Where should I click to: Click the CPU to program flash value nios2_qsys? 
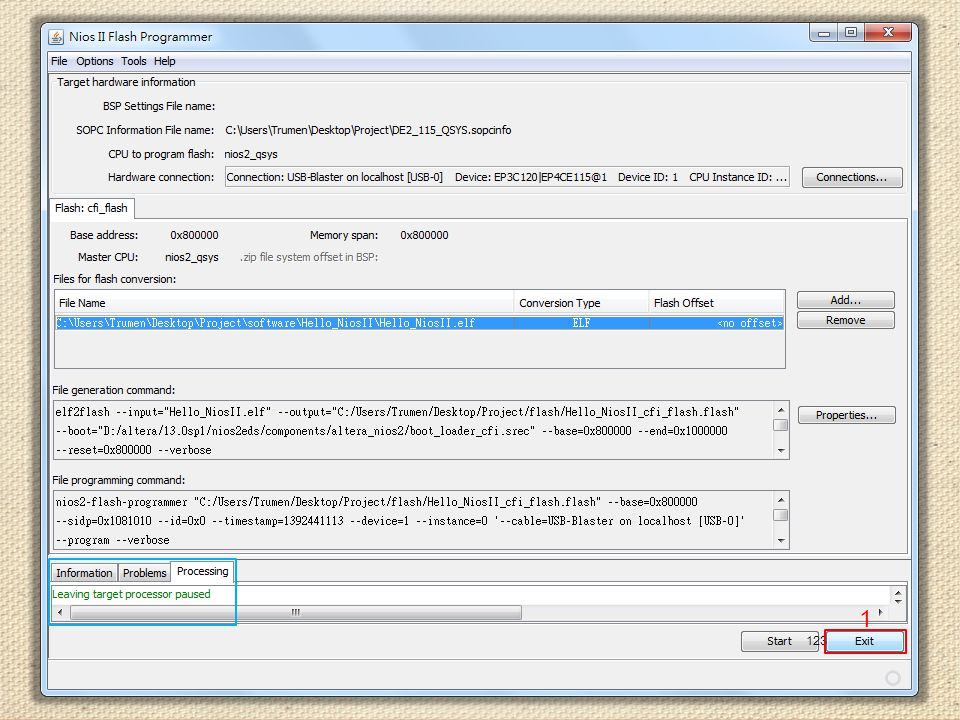250,154
